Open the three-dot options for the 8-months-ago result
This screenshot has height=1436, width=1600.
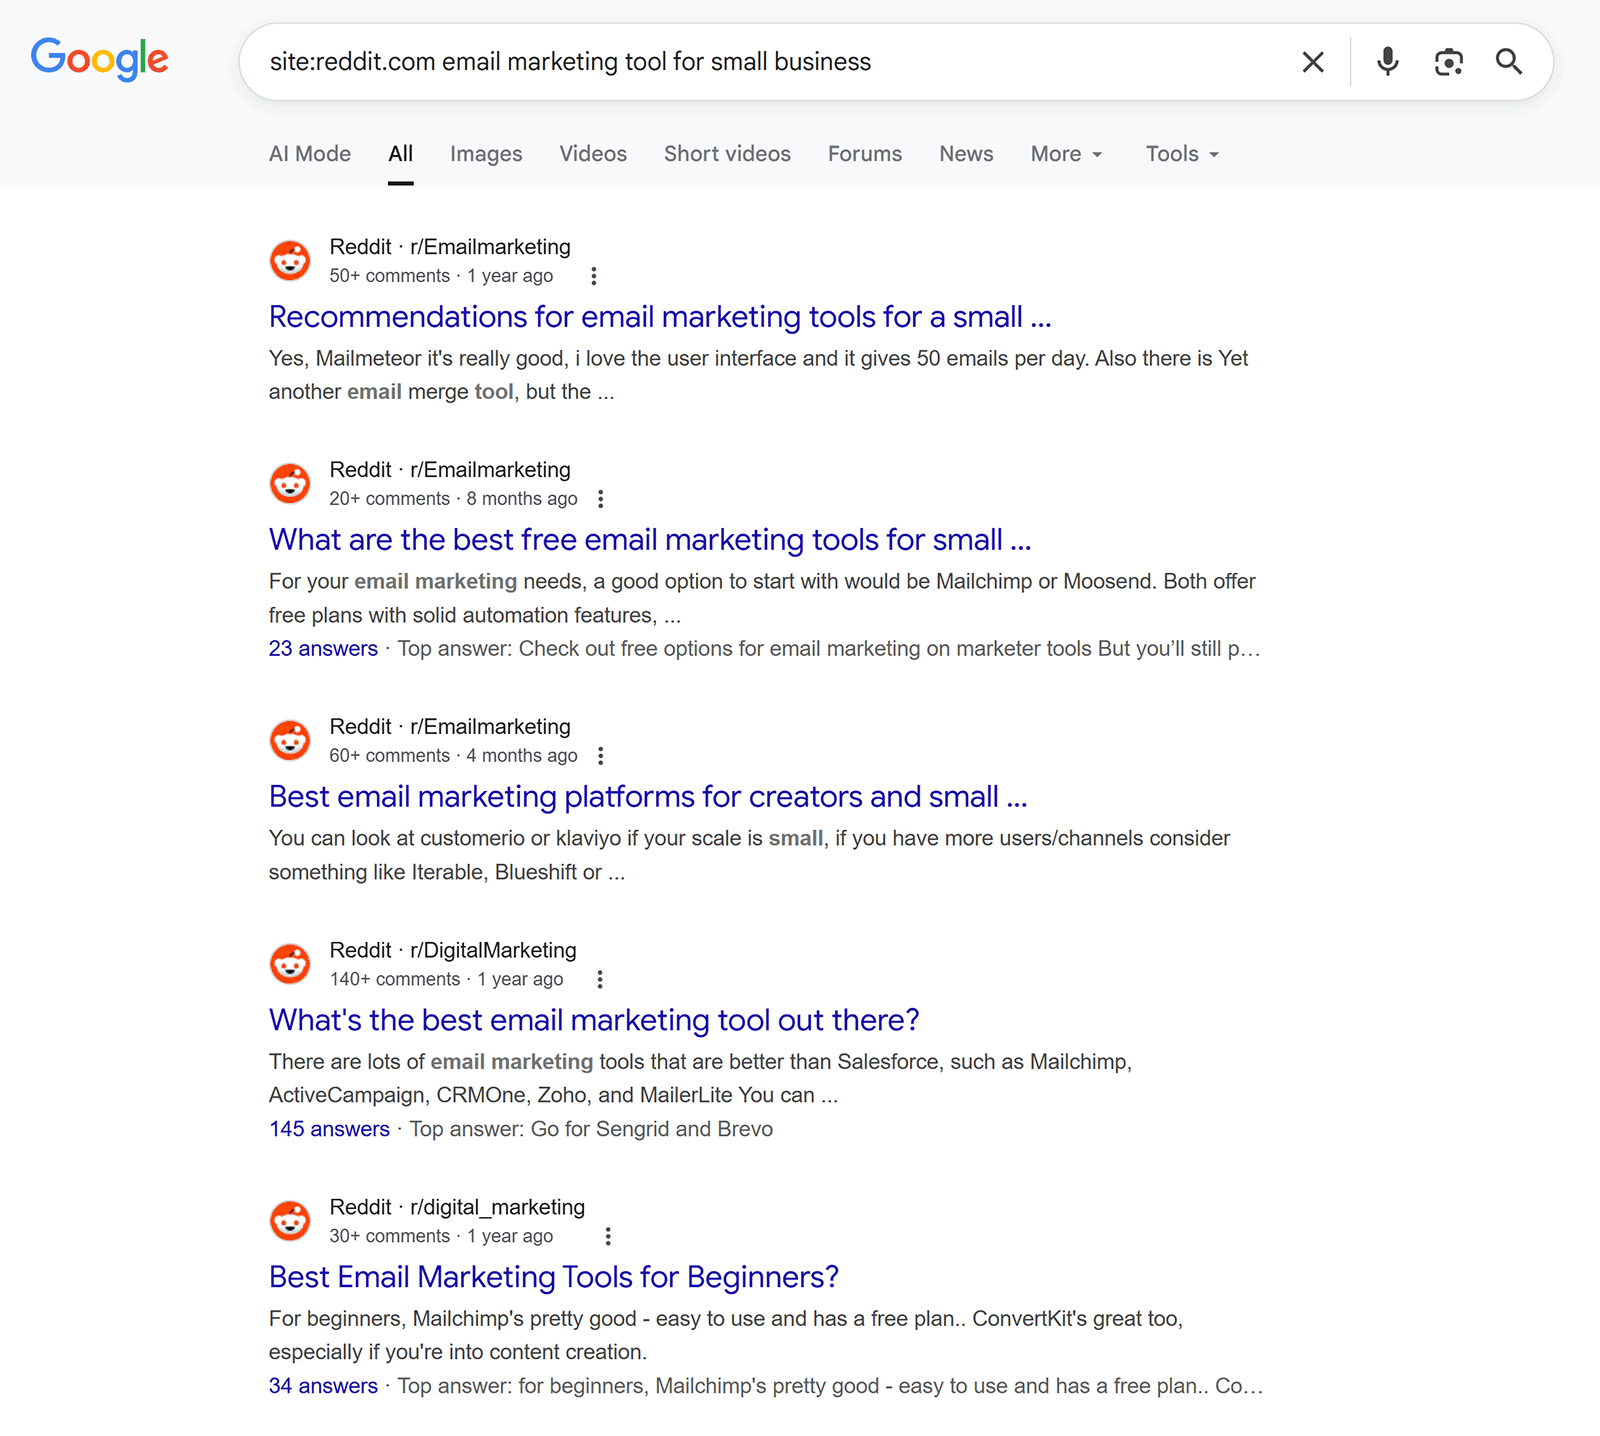(x=601, y=498)
